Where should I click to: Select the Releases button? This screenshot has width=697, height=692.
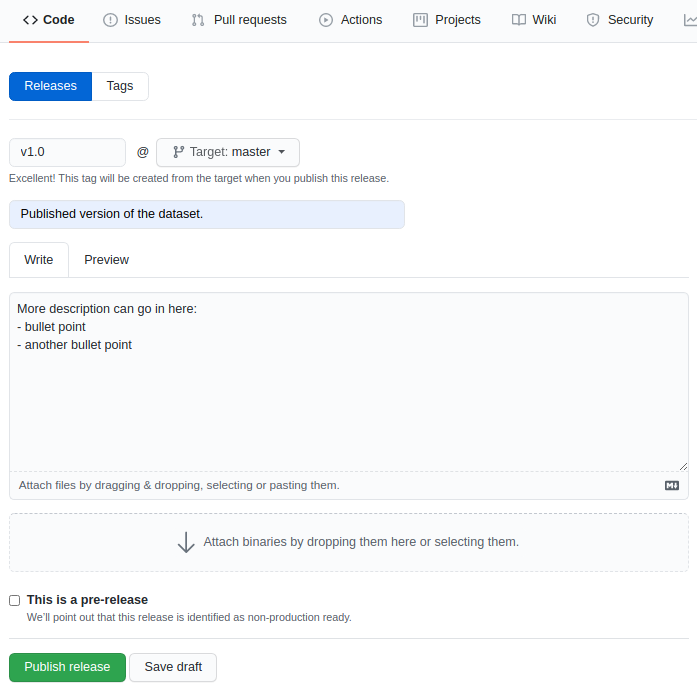coord(50,86)
